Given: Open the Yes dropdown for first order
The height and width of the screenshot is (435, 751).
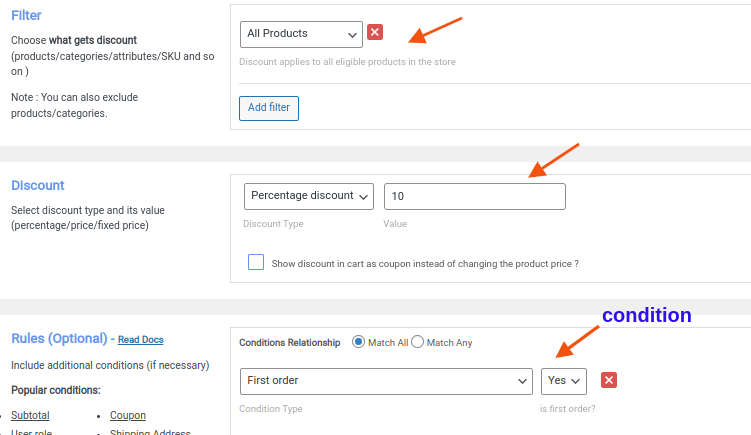Looking at the screenshot, I should [x=564, y=381].
